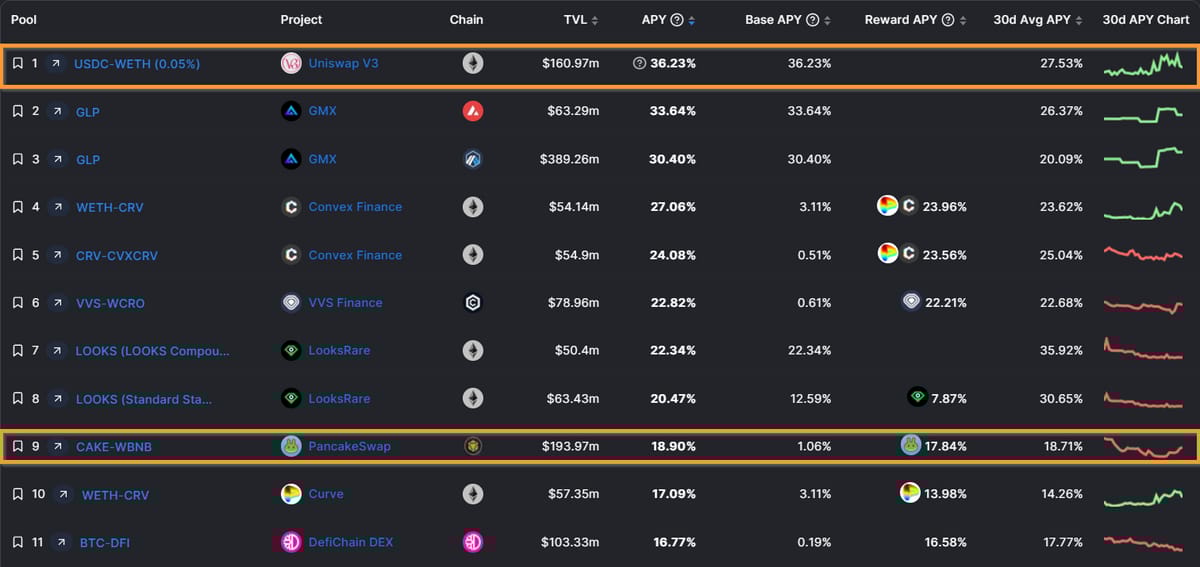Click the PancakeSwap bunny logo

tap(291, 446)
